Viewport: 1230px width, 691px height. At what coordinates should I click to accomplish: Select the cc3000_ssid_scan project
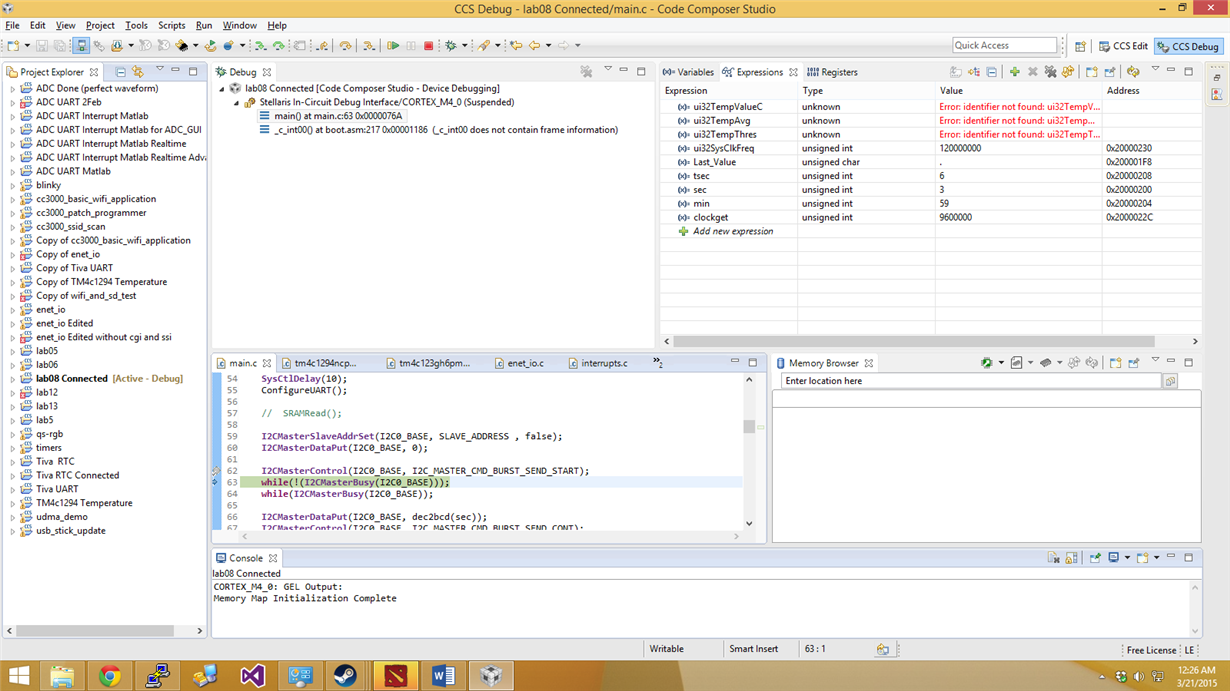pos(70,227)
